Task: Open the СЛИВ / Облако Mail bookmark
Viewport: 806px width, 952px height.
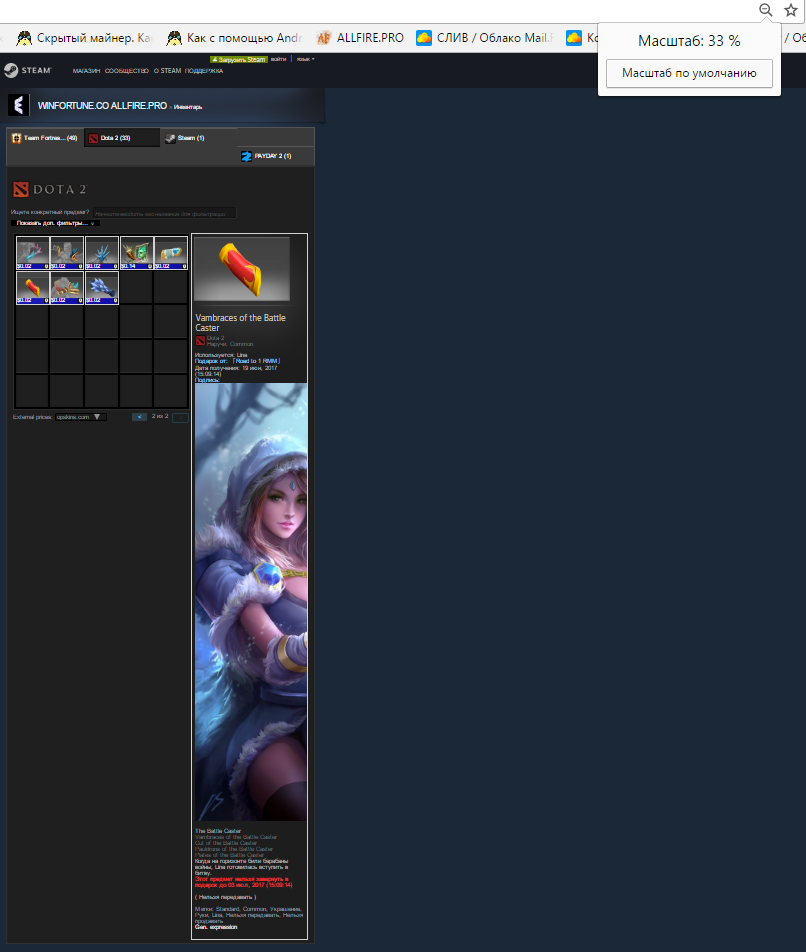Action: tap(485, 38)
